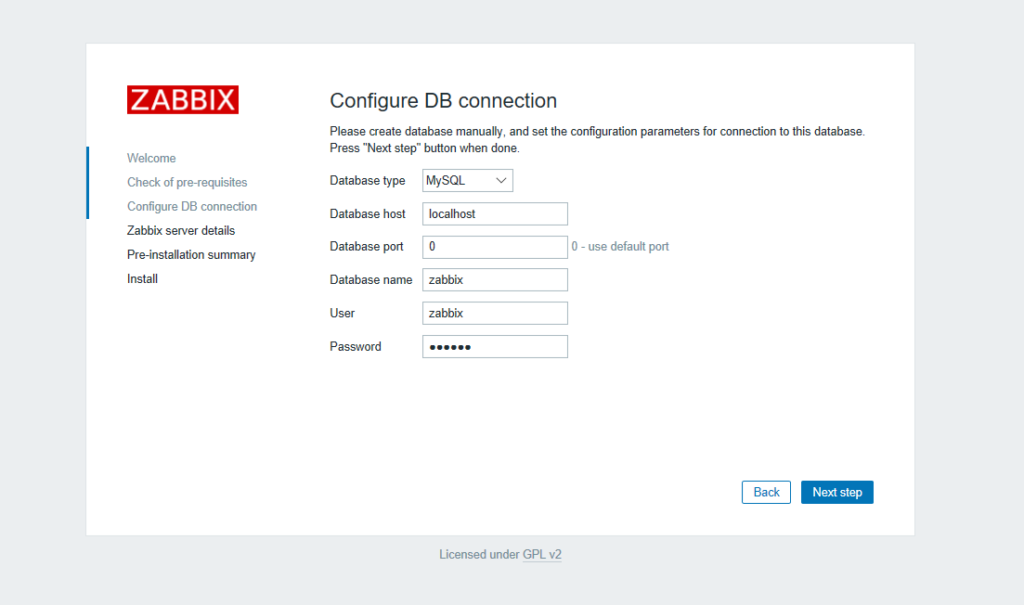Click the Database name input field
The height and width of the screenshot is (605, 1024).
click(495, 280)
